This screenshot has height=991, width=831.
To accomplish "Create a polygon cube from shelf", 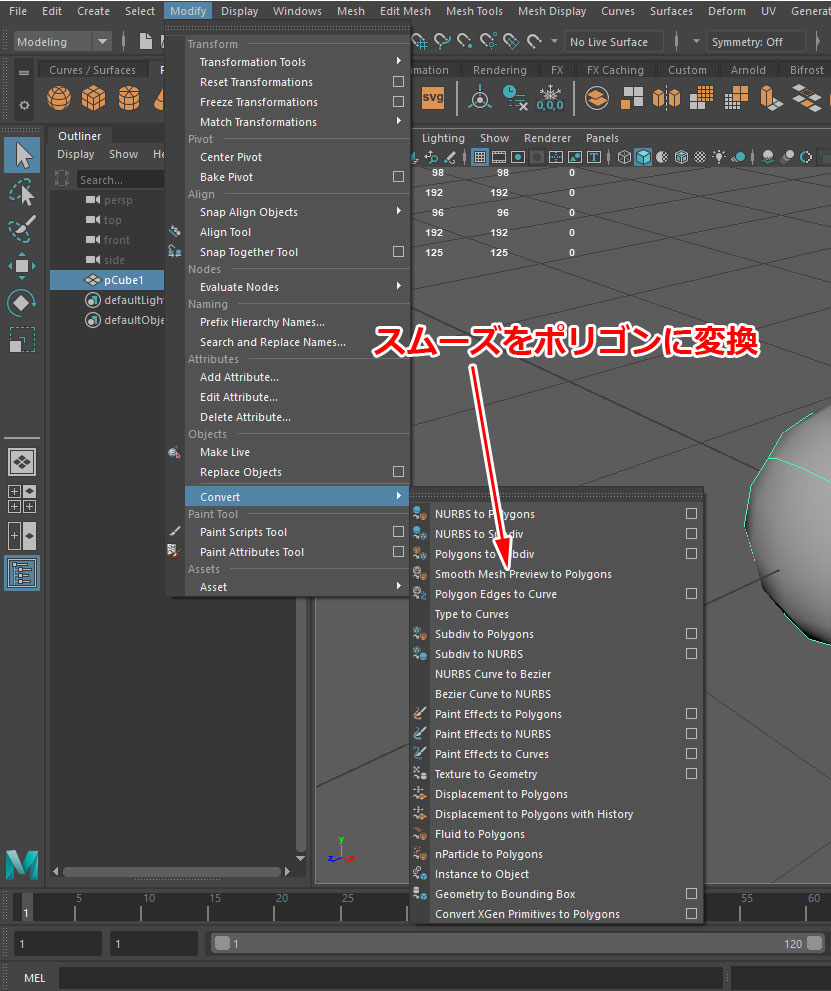I will [x=94, y=98].
